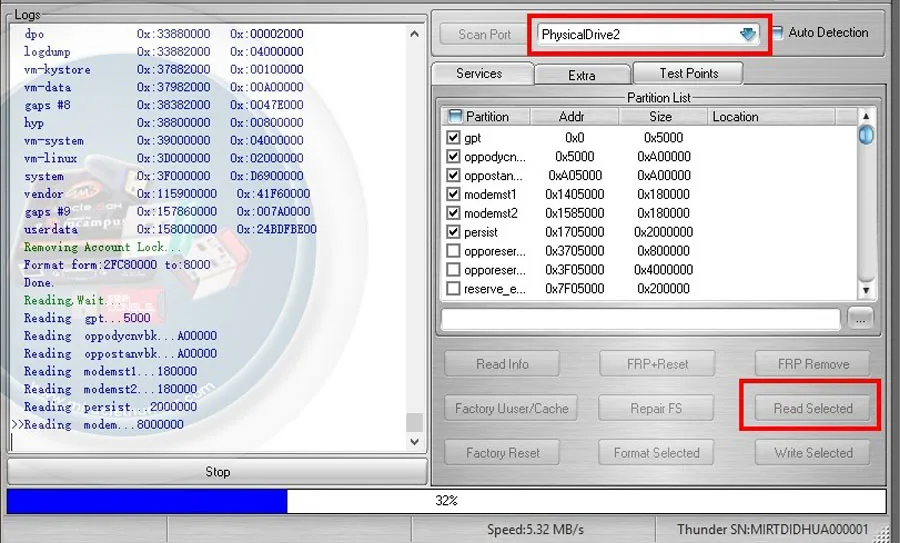Check the opporeser... 0x3705000 partition checkbox
The height and width of the screenshot is (543, 900).
453,251
